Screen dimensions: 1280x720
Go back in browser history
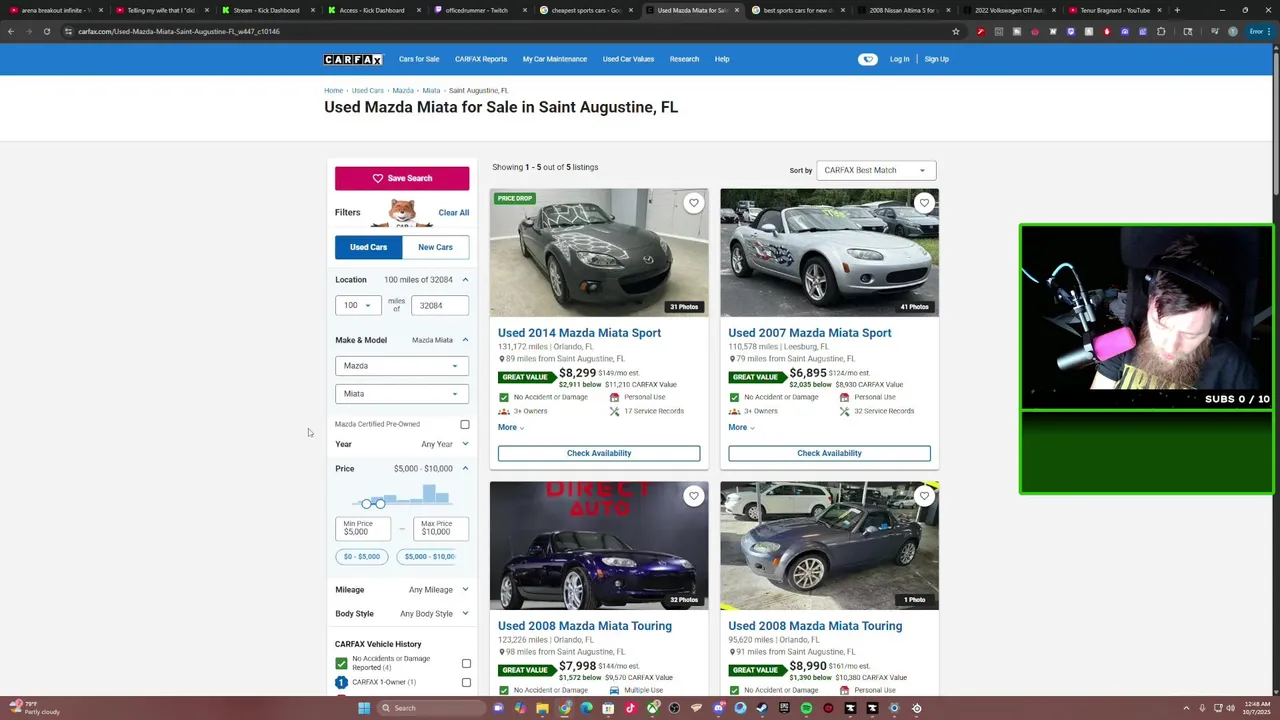point(11,31)
